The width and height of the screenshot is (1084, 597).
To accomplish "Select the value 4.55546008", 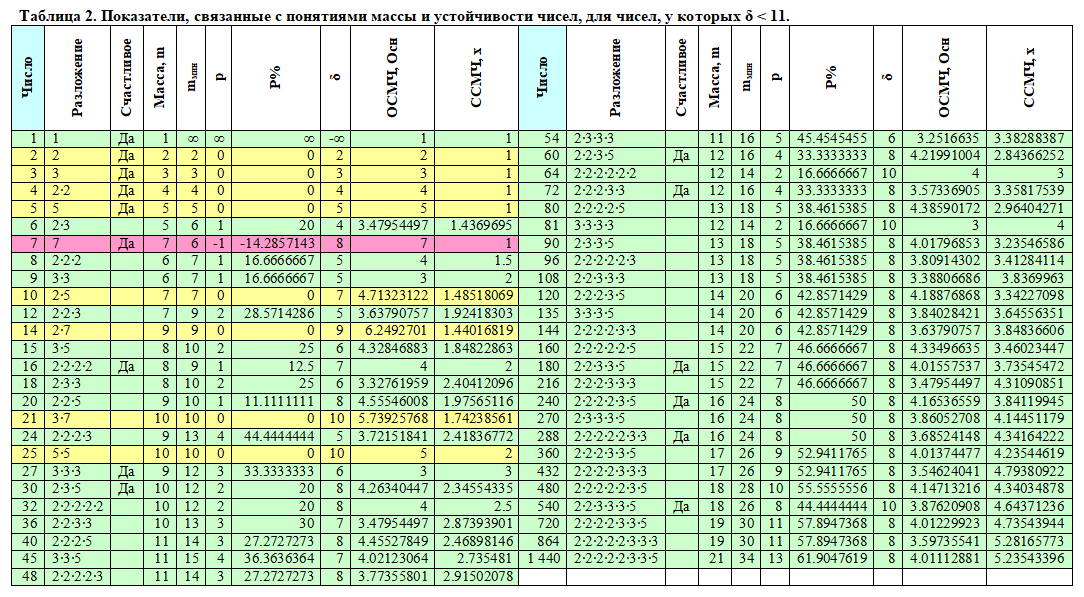I will coord(393,401).
